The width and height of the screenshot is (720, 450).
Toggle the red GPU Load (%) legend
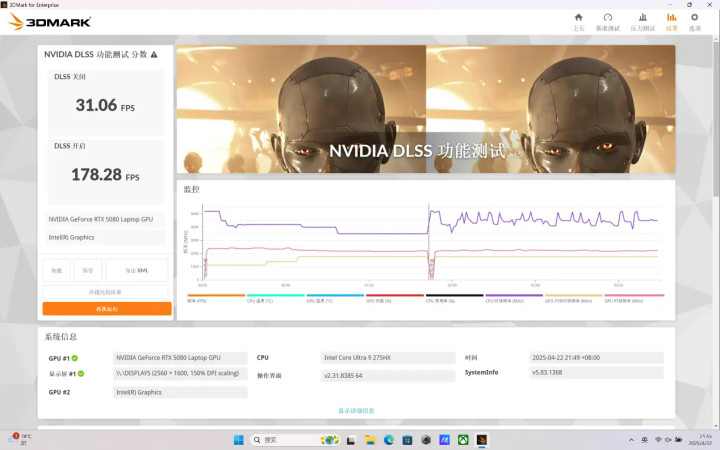click(x=394, y=298)
